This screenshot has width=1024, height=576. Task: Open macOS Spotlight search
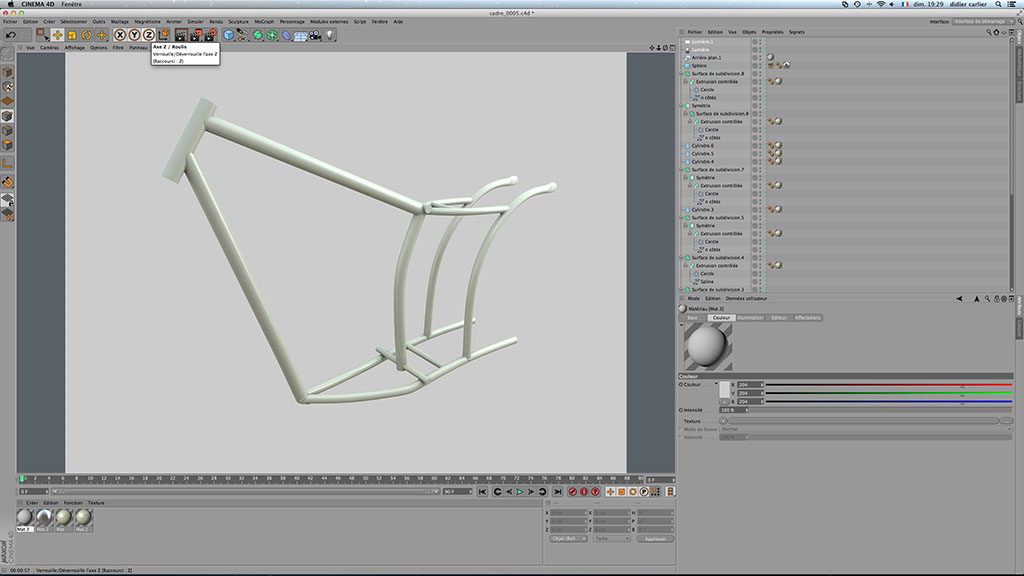coord(999,4)
